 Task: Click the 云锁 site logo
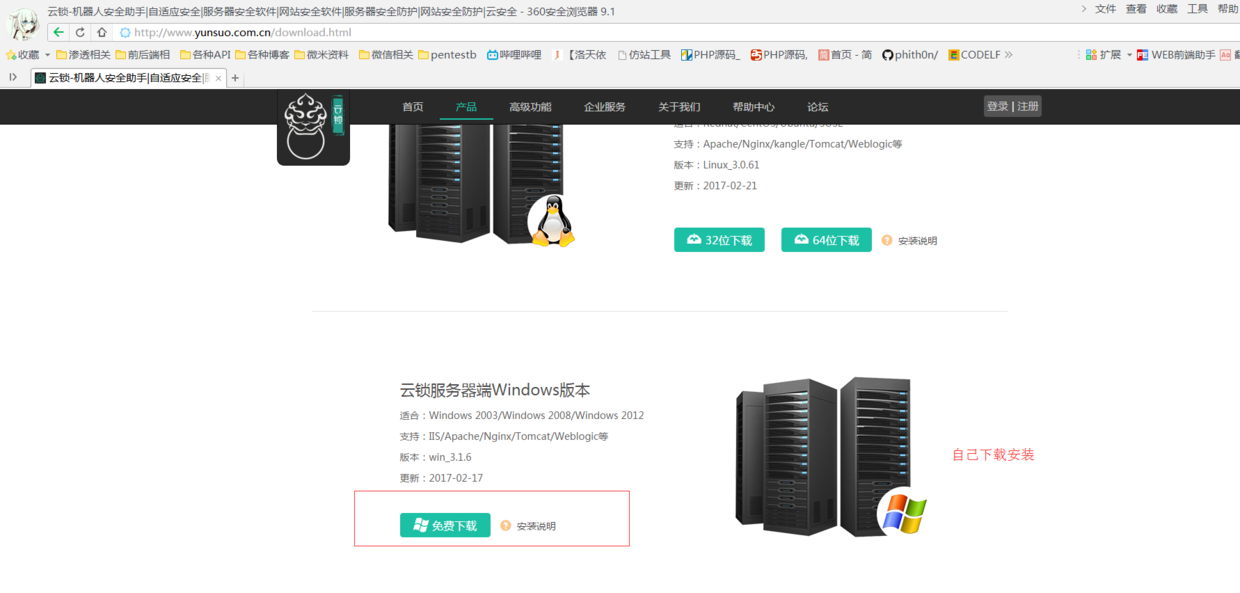[x=313, y=127]
